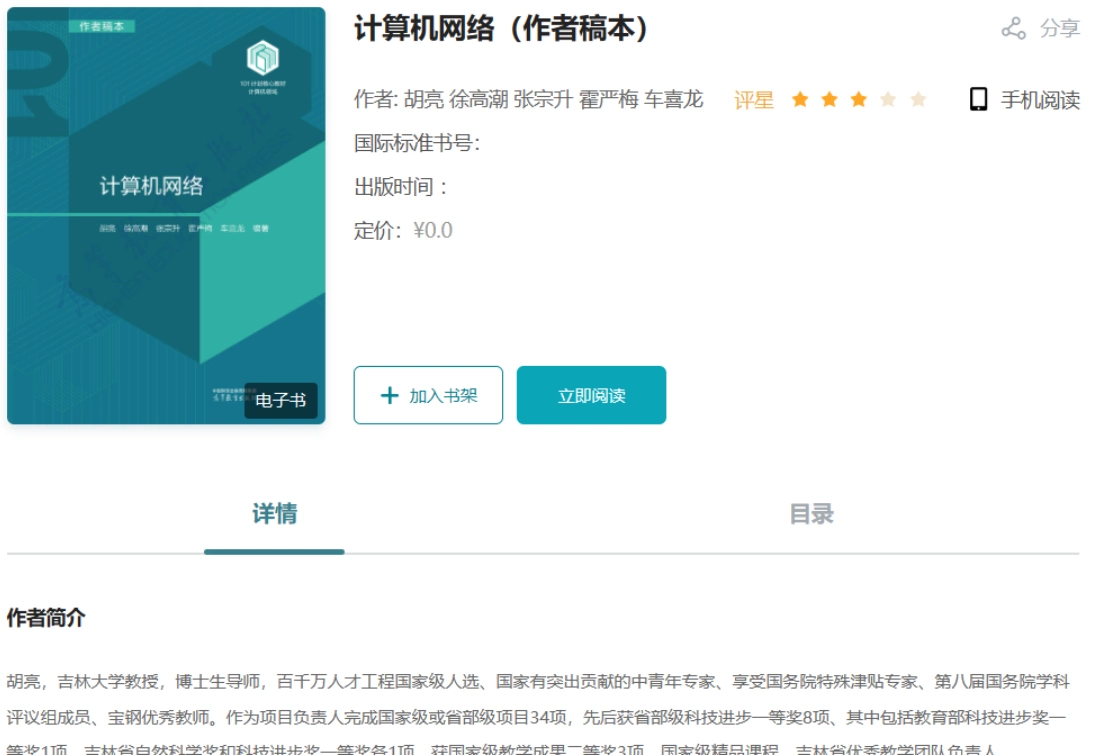This screenshot has height=755, width=1101.
Task: Switch to the 详情 tab
Action: pyautogui.click(x=275, y=514)
